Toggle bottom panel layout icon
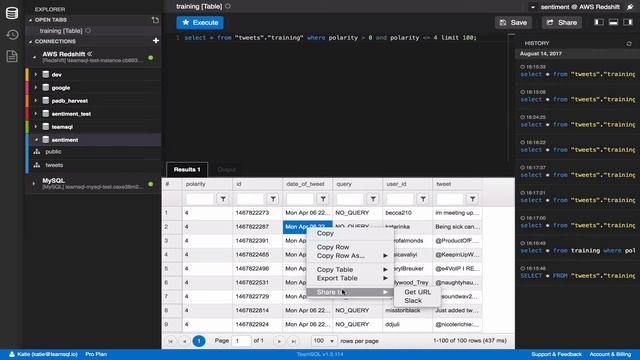The height and width of the screenshot is (360, 640). pos(613,22)
